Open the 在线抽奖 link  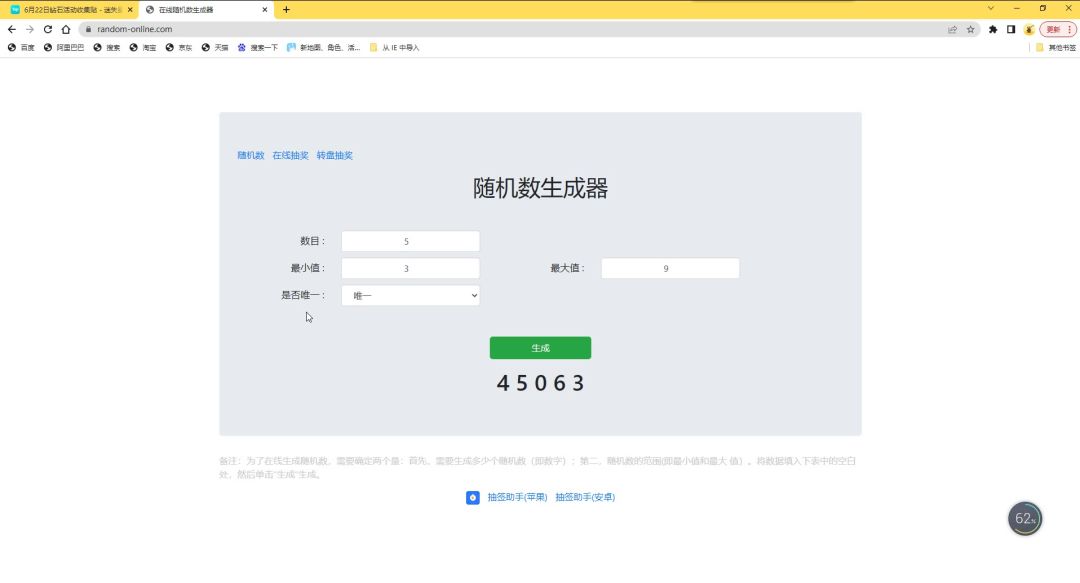(x=290, y=156)
